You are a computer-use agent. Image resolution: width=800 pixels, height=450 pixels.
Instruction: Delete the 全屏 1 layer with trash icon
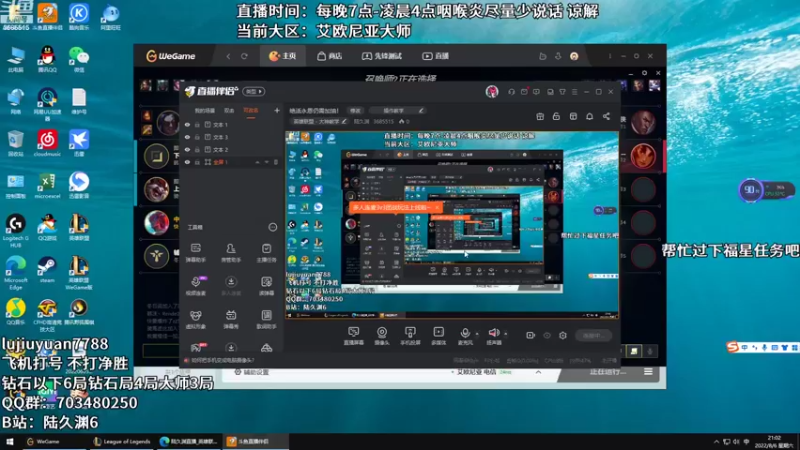276,162
